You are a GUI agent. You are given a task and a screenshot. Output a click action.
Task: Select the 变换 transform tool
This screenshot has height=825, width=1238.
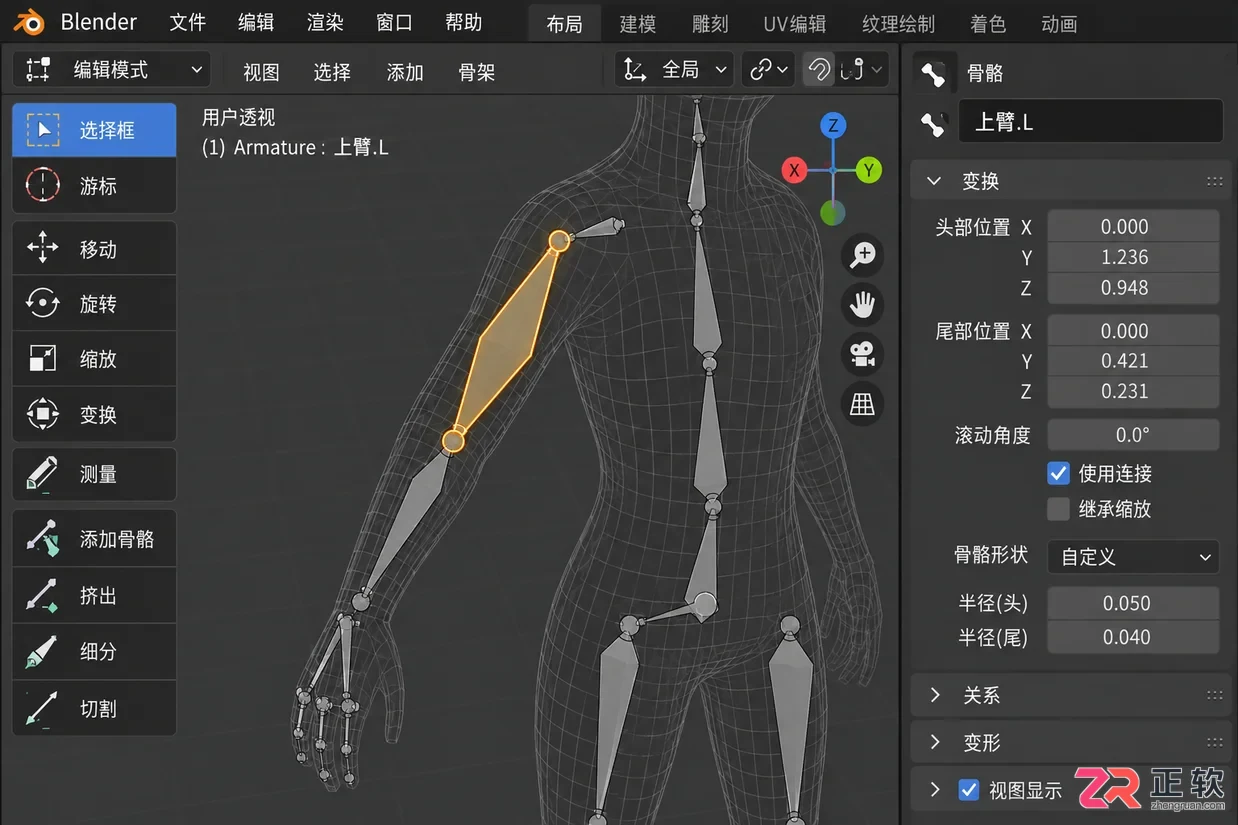tap(94, 414)
